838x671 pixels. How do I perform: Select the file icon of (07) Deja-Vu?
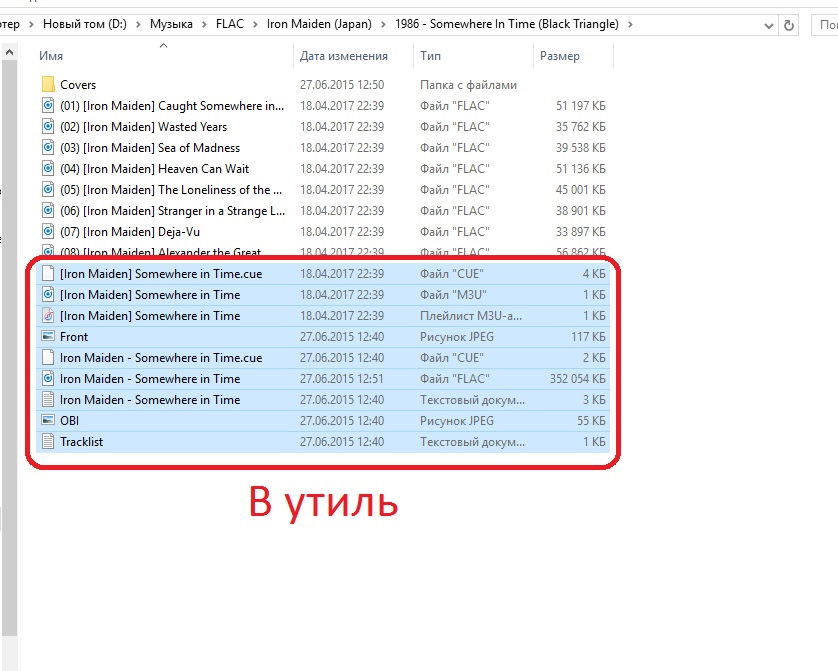click(x=48, y=231)
